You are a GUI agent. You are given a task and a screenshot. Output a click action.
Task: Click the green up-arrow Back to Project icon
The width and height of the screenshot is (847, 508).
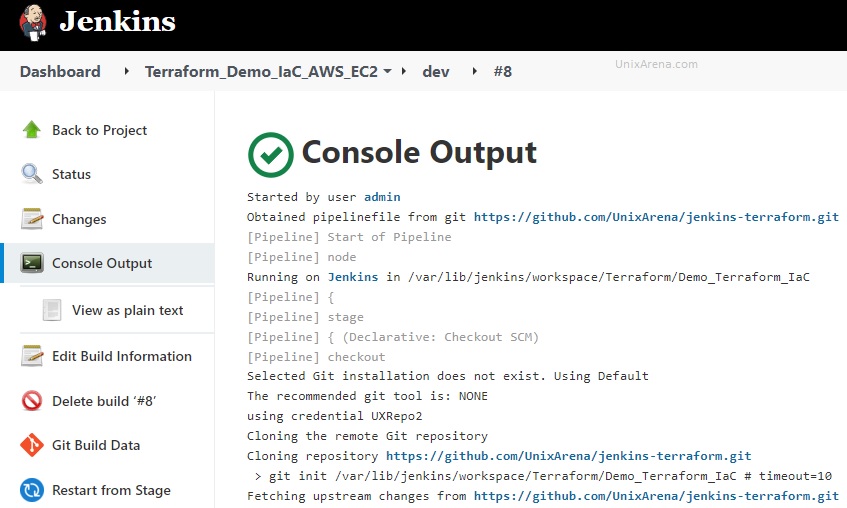coord(32,130)
